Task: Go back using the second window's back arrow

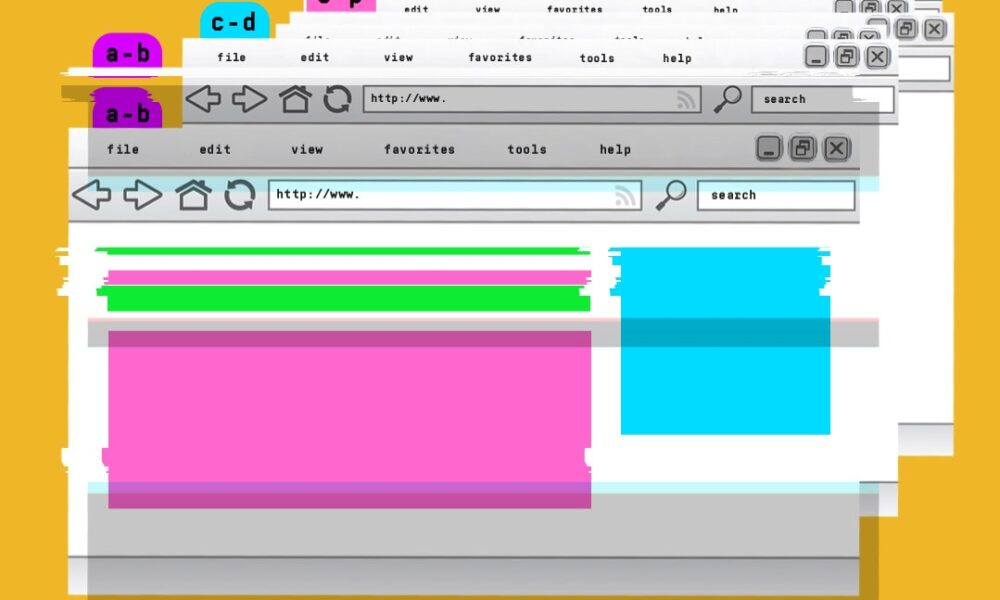Action: [x=203, y=99]
